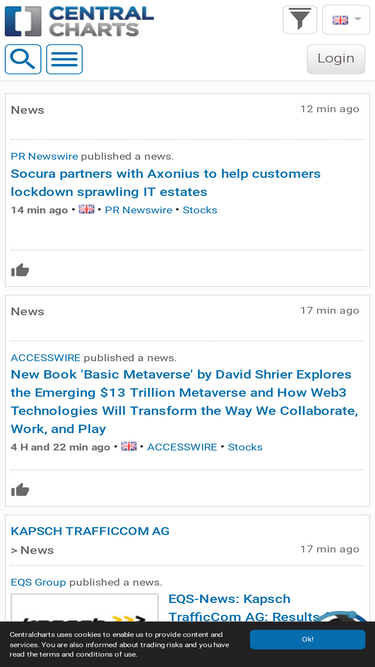Open EQS-News Kapsch TrafficCom results headline
Image resolution: width=375 pixels, height=667 pixels.
244,607
